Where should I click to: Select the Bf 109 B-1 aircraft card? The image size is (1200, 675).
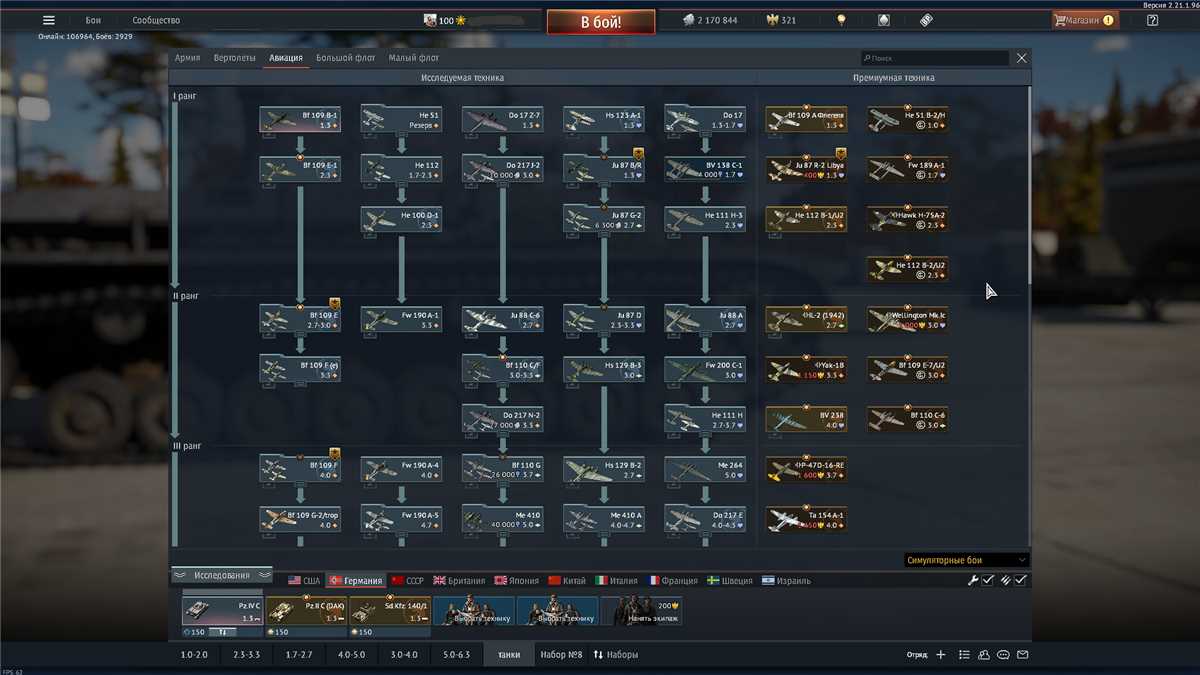click(300, 120)
